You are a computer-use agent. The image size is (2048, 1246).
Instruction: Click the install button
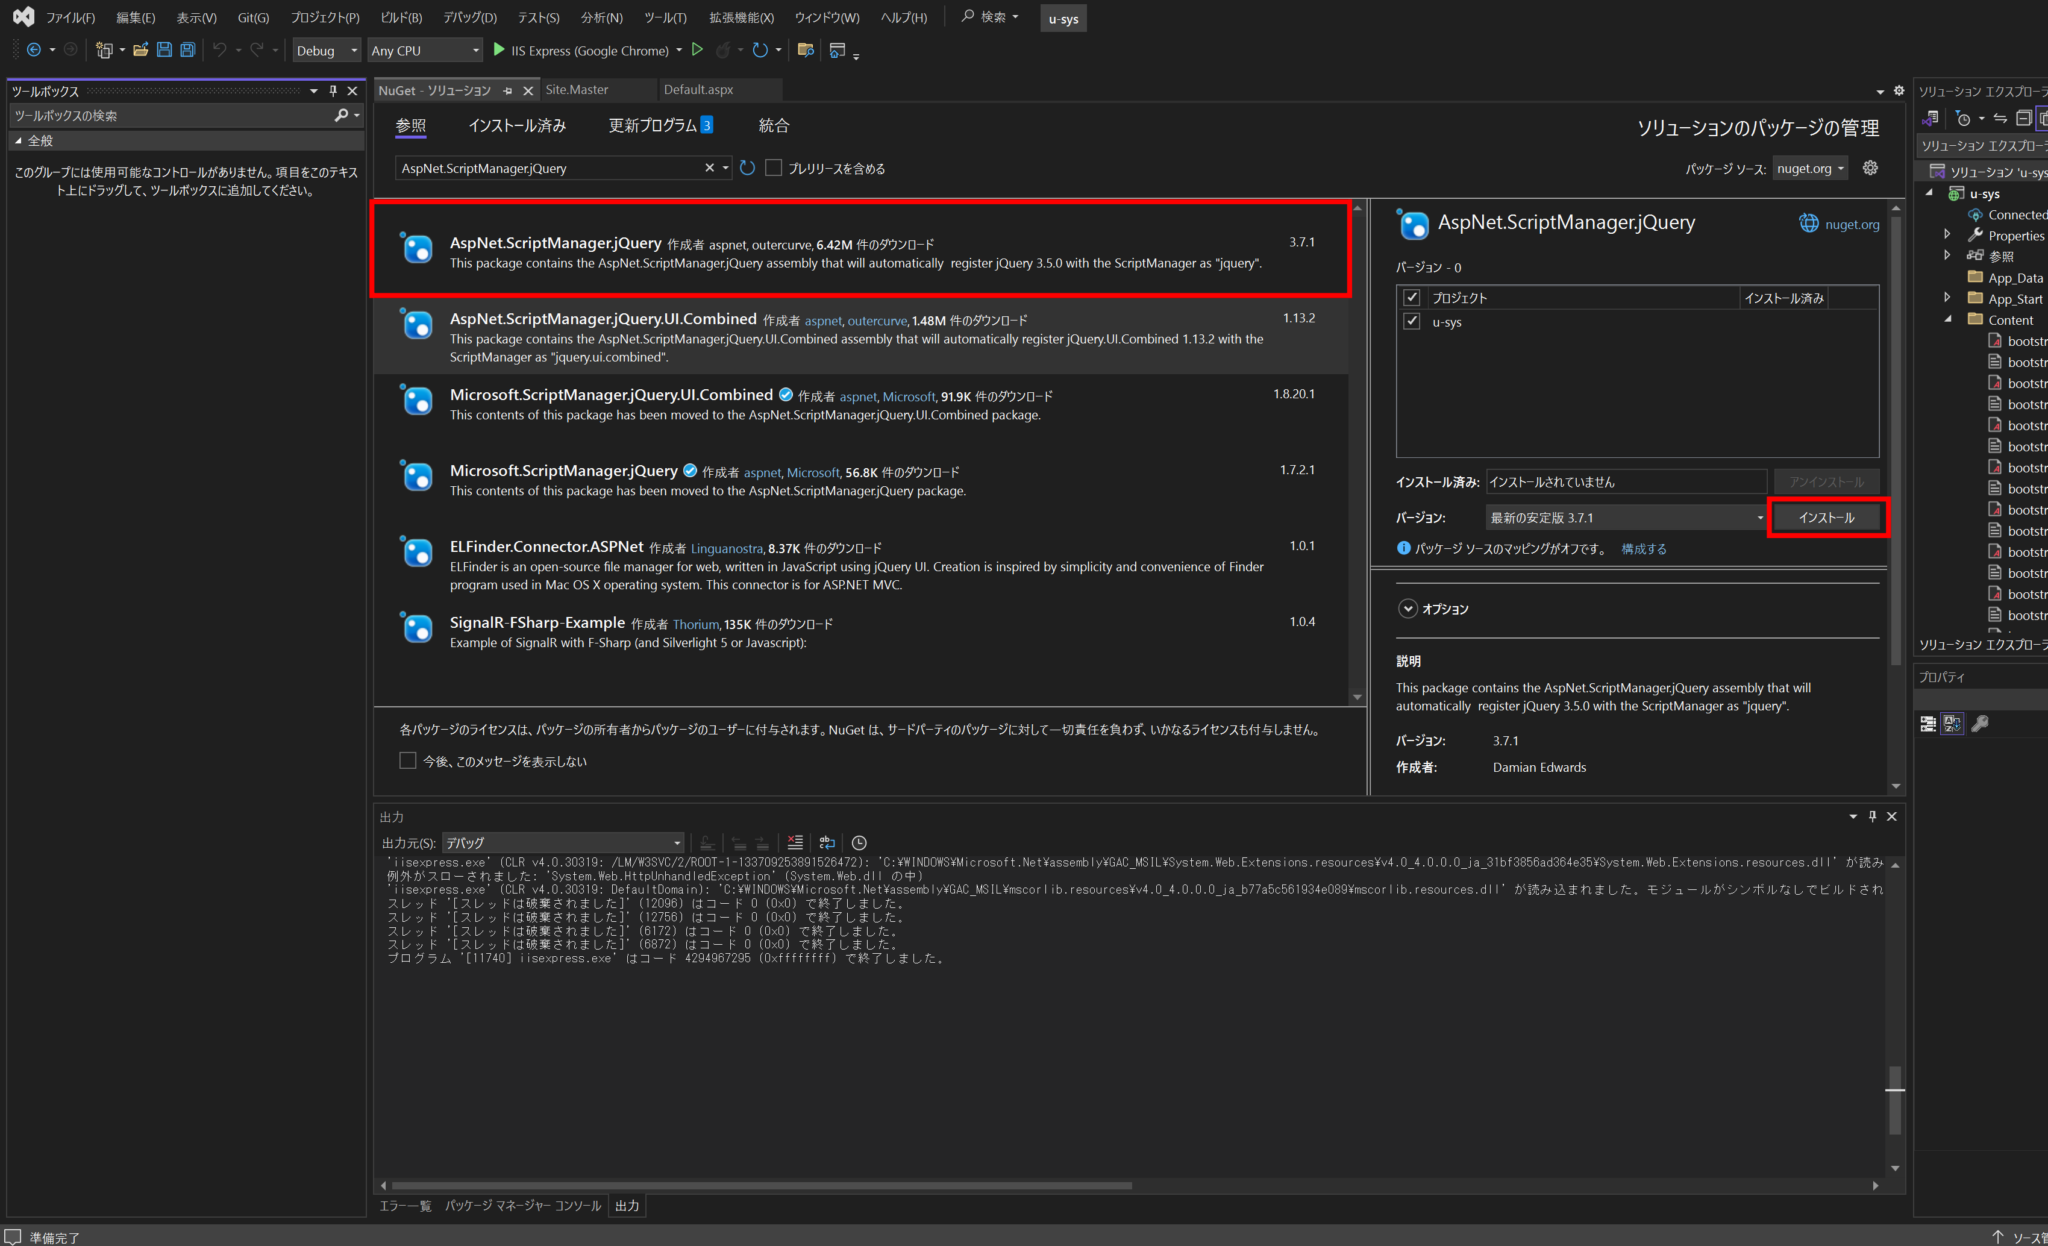[x=1827, y=518]
